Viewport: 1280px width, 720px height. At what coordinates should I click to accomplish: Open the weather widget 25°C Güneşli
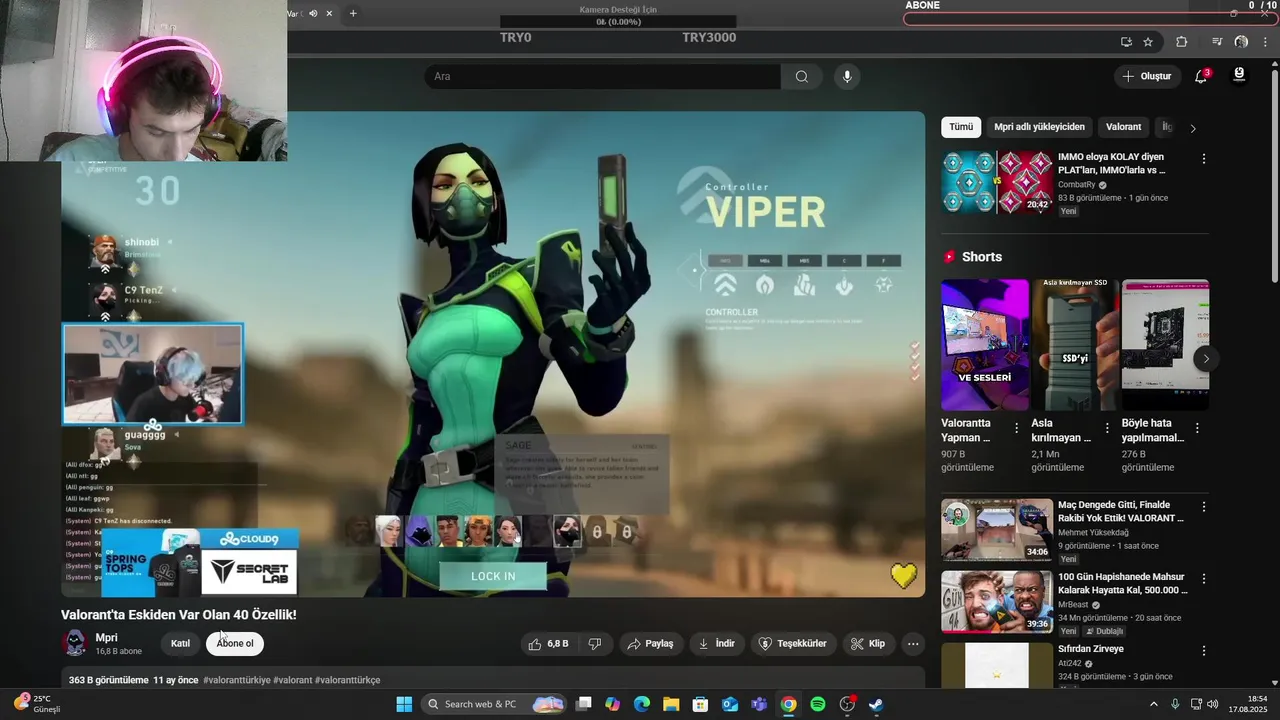click(x=38, y=704)
